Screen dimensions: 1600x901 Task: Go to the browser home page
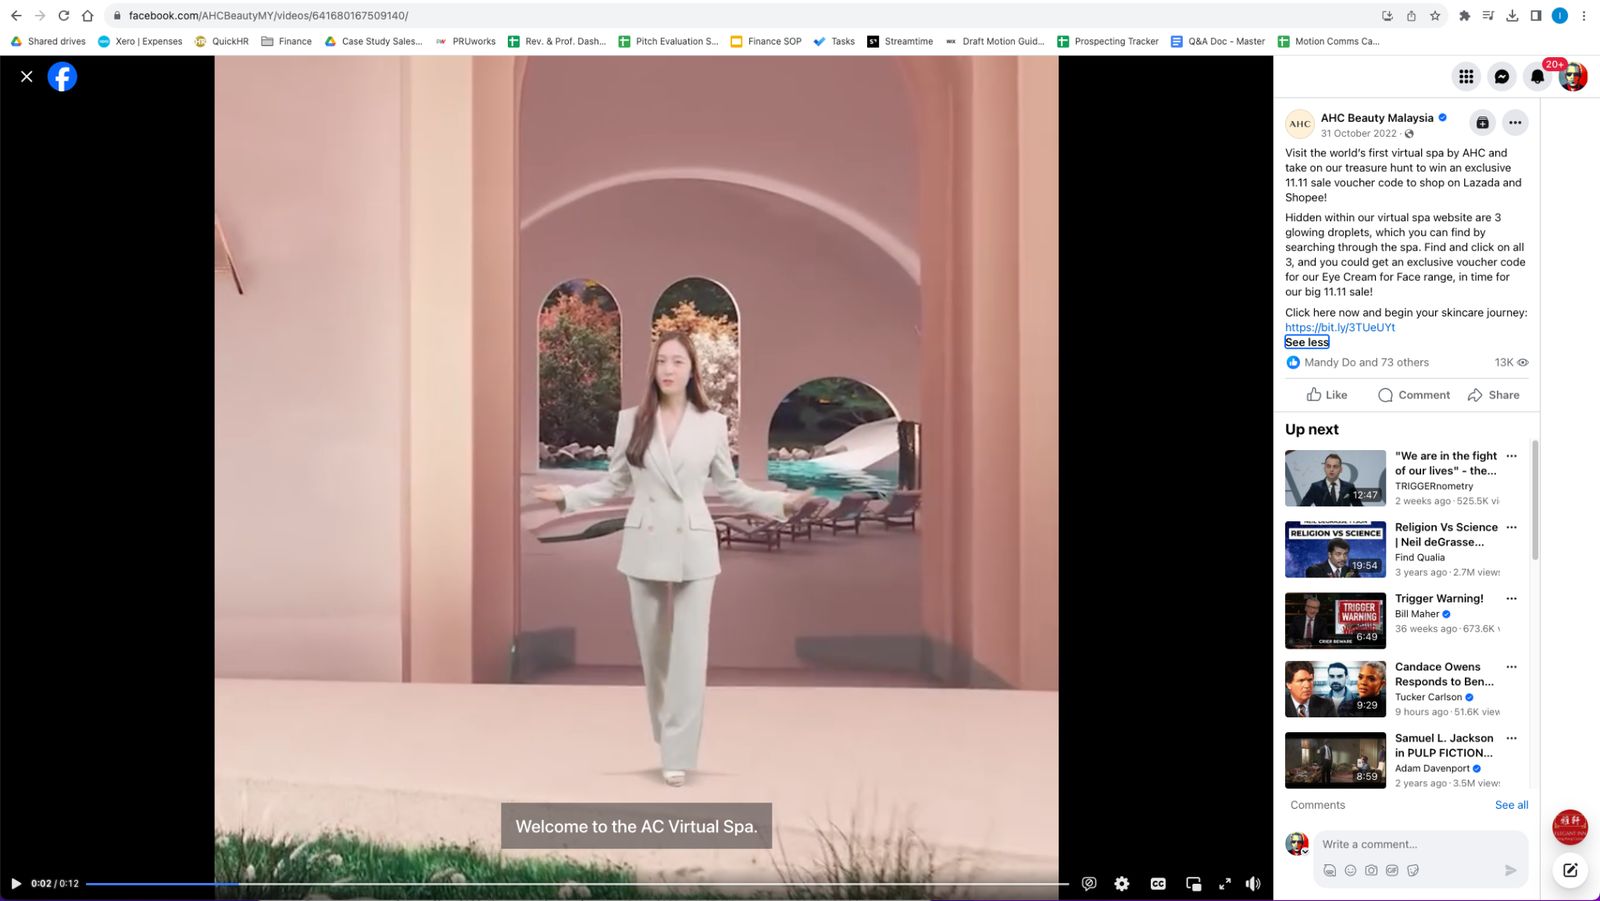87,15
